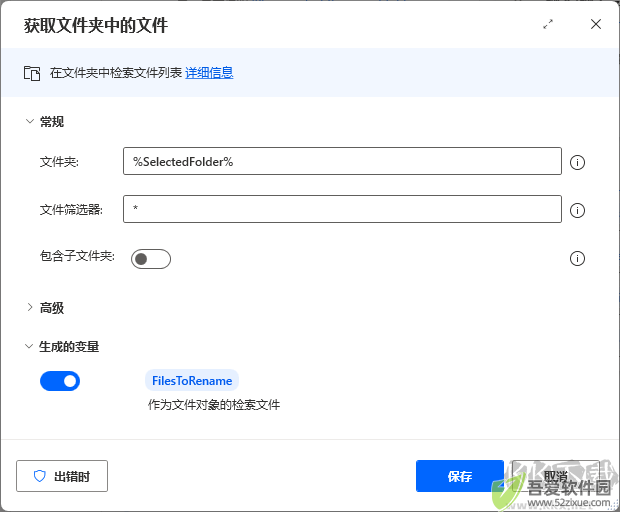Click the 包含子文件夹 label
Screen dimensions: 620x512
point(77,256)
